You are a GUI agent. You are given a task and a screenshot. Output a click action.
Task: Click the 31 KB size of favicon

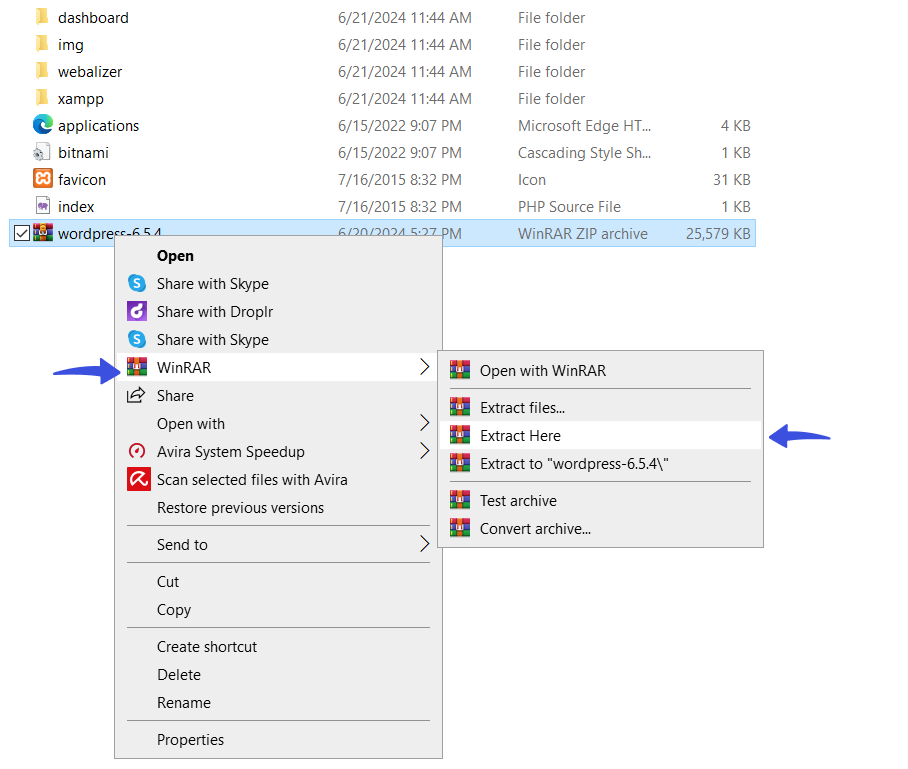[731, 180]
